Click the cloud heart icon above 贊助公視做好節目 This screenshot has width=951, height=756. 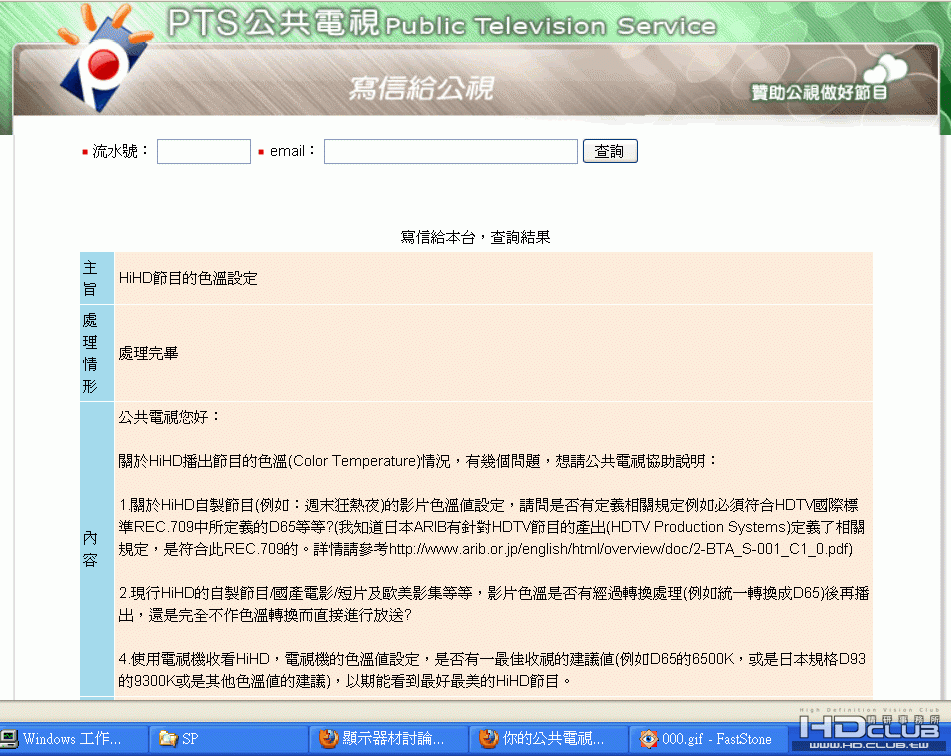[x=885, y=69]
